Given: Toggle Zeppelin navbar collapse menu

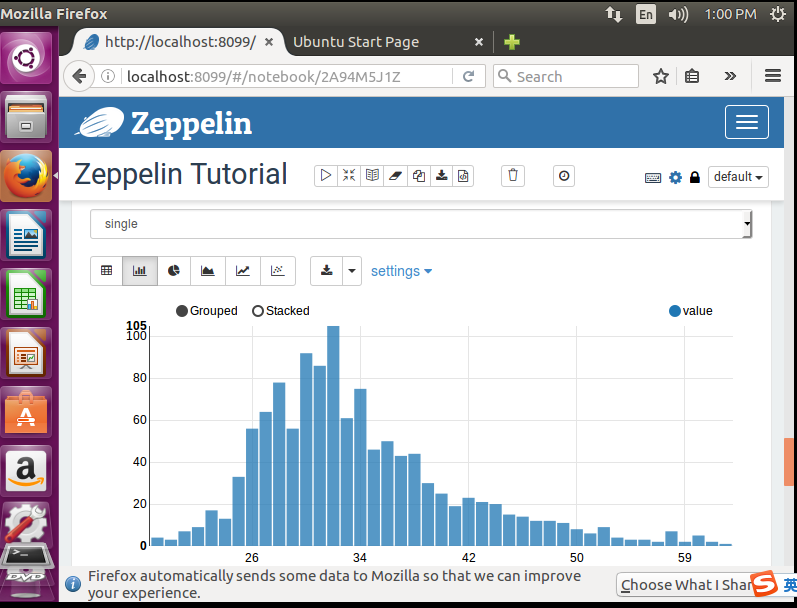Looking at the screenshot, I should [747, 122].
